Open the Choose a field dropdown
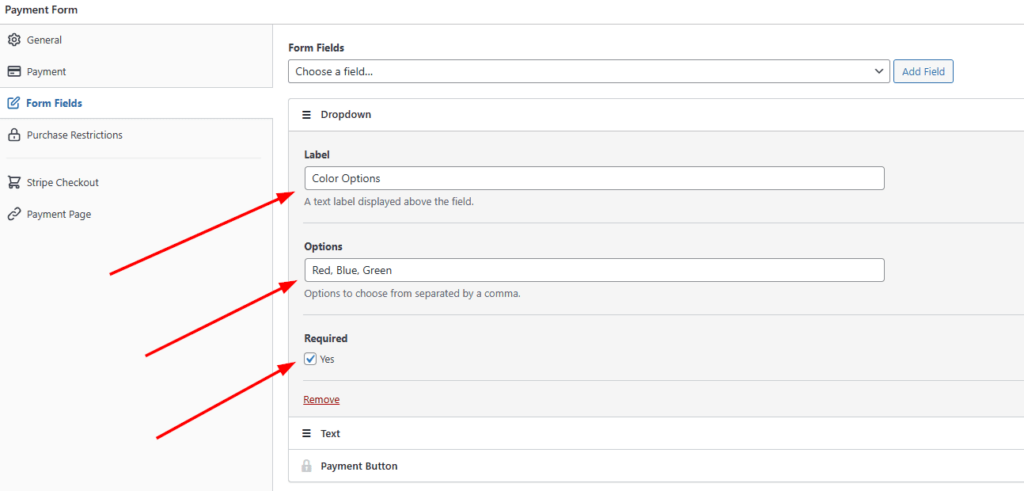 pos(588,72)
